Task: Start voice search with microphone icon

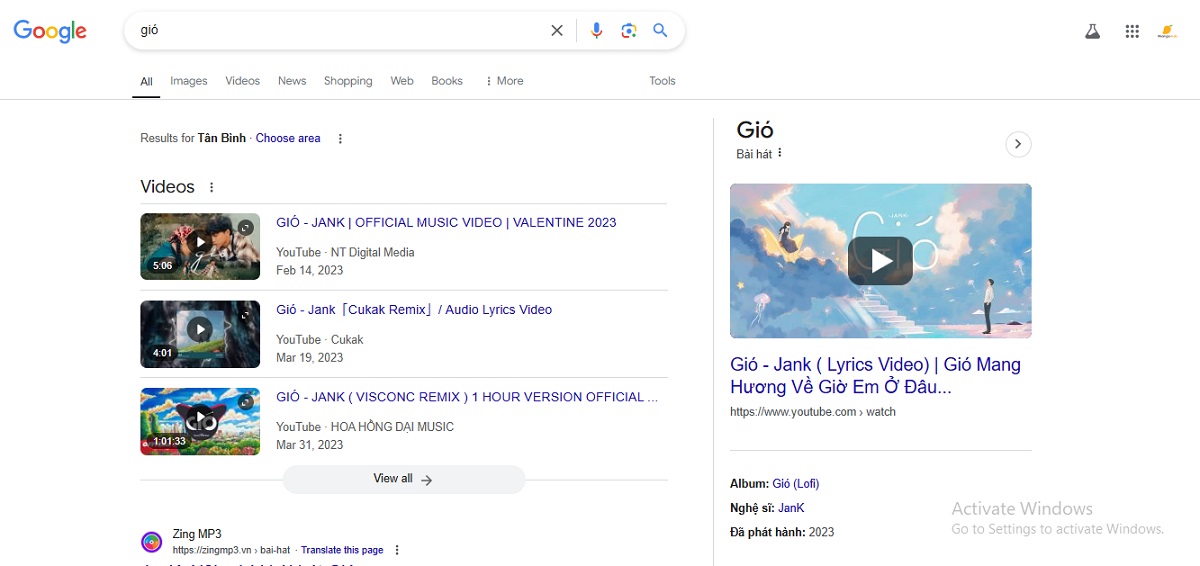Action: [x=597, y=31]
